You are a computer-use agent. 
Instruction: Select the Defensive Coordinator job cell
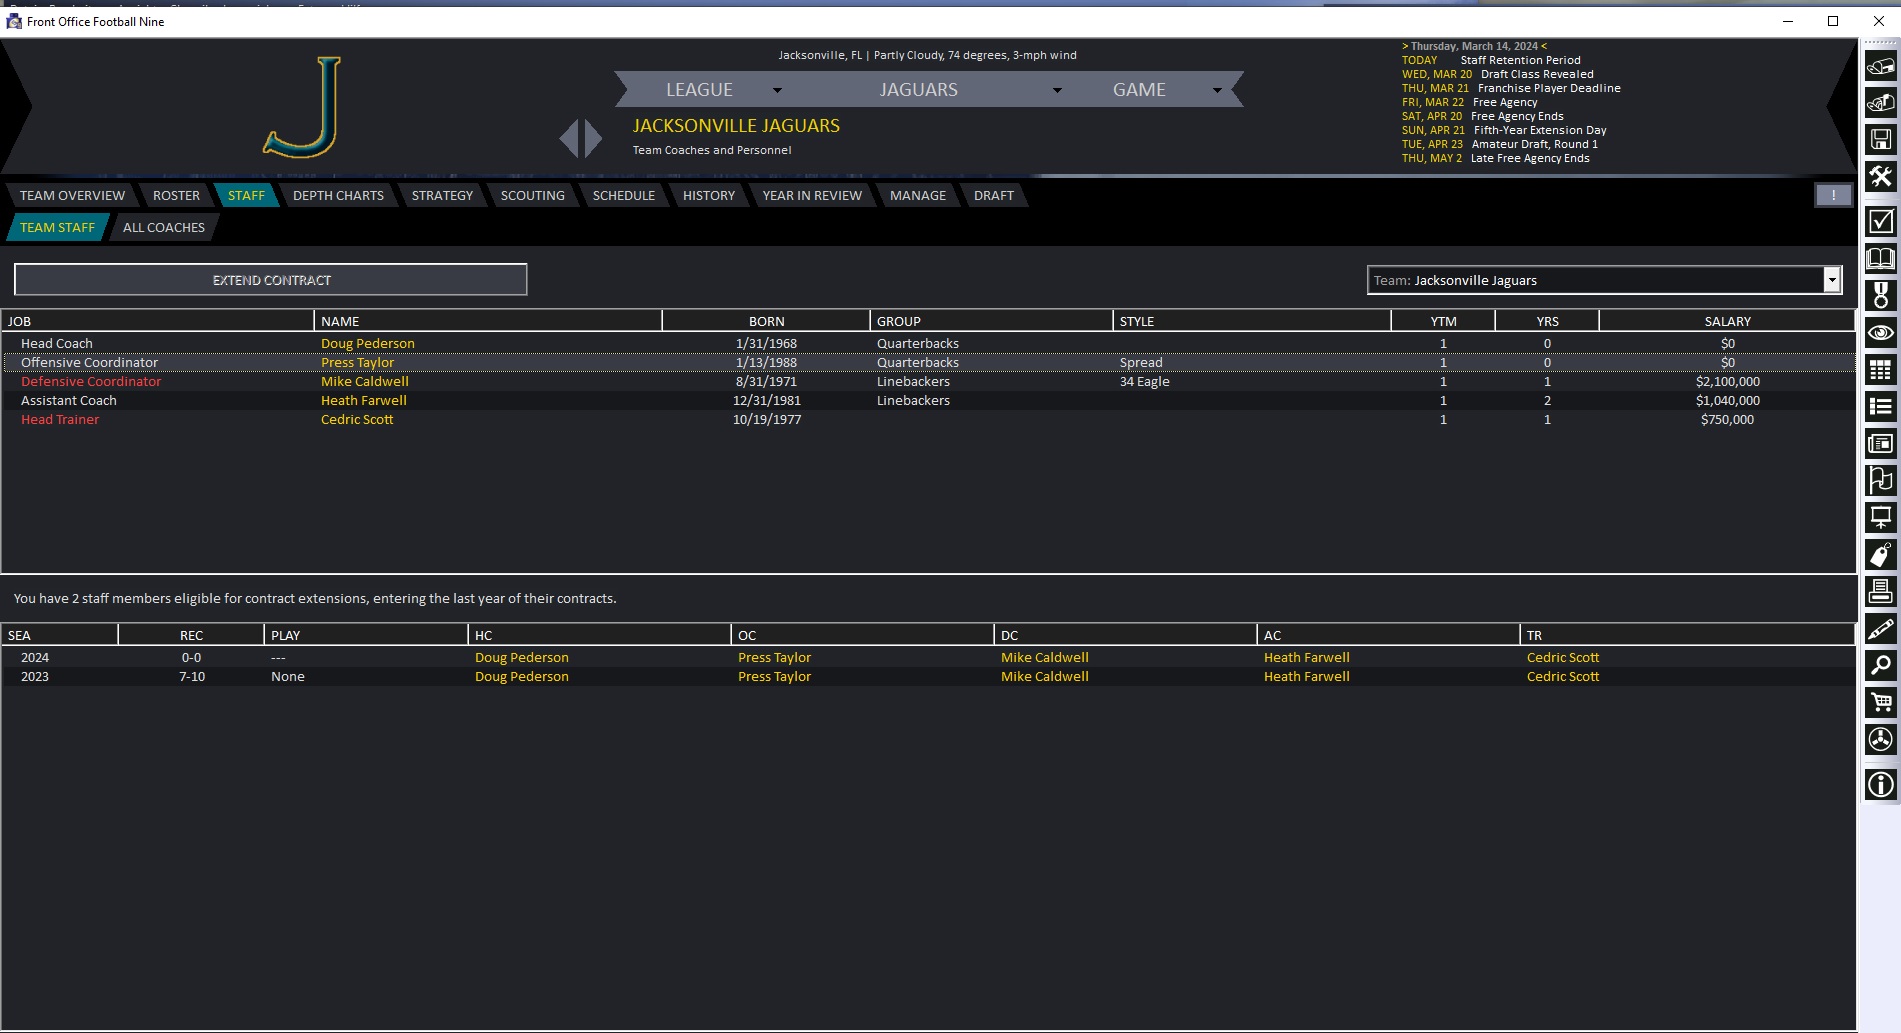pos(91,381)
